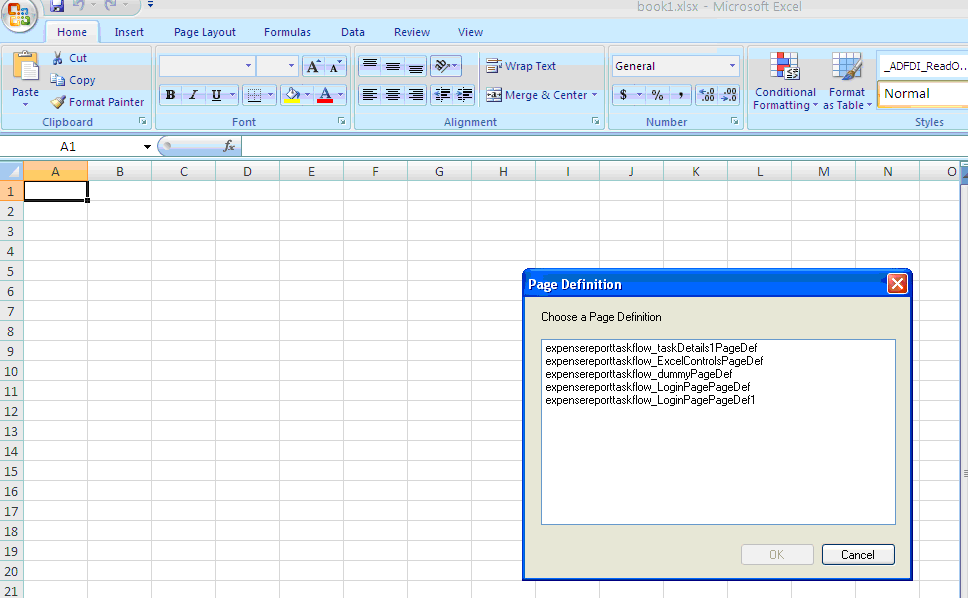This screenshot has height=598, width=968.
Task: Toggle Bold formatting
Action: click(x=170, y=95)
